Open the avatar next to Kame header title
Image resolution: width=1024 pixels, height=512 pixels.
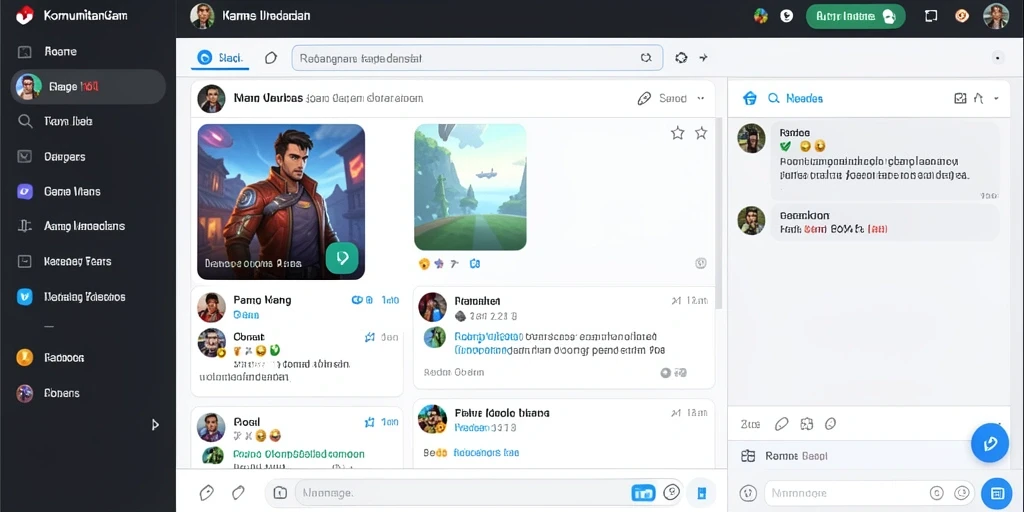point(202,16)
